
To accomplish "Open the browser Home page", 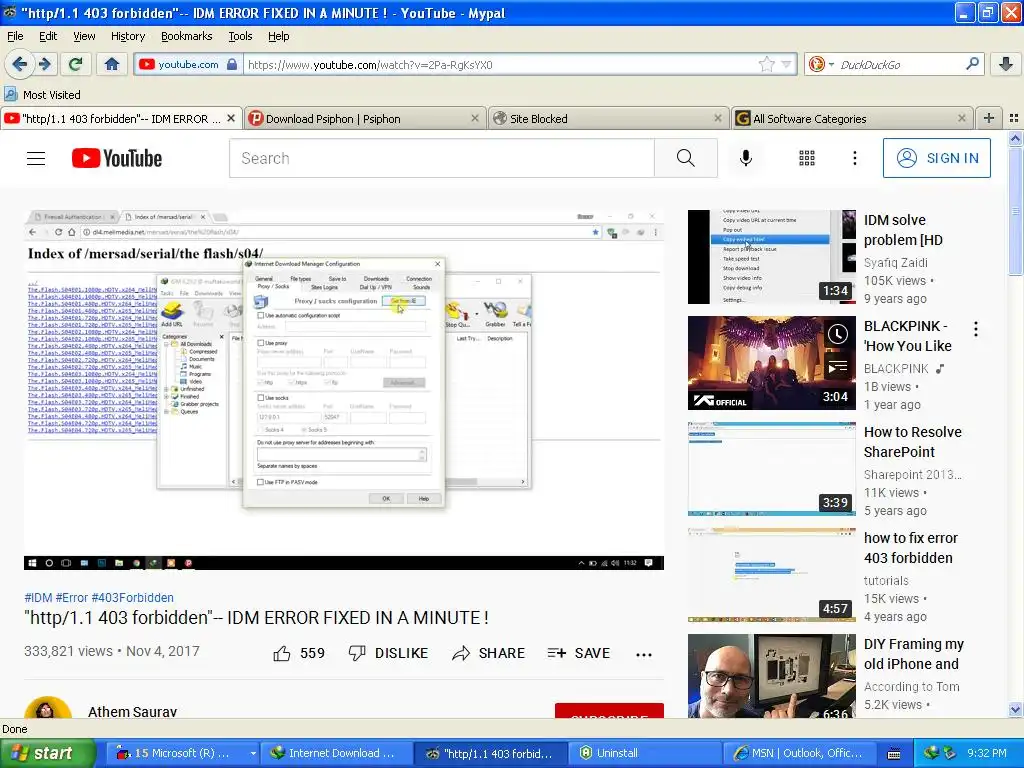I will pos(112,64).
